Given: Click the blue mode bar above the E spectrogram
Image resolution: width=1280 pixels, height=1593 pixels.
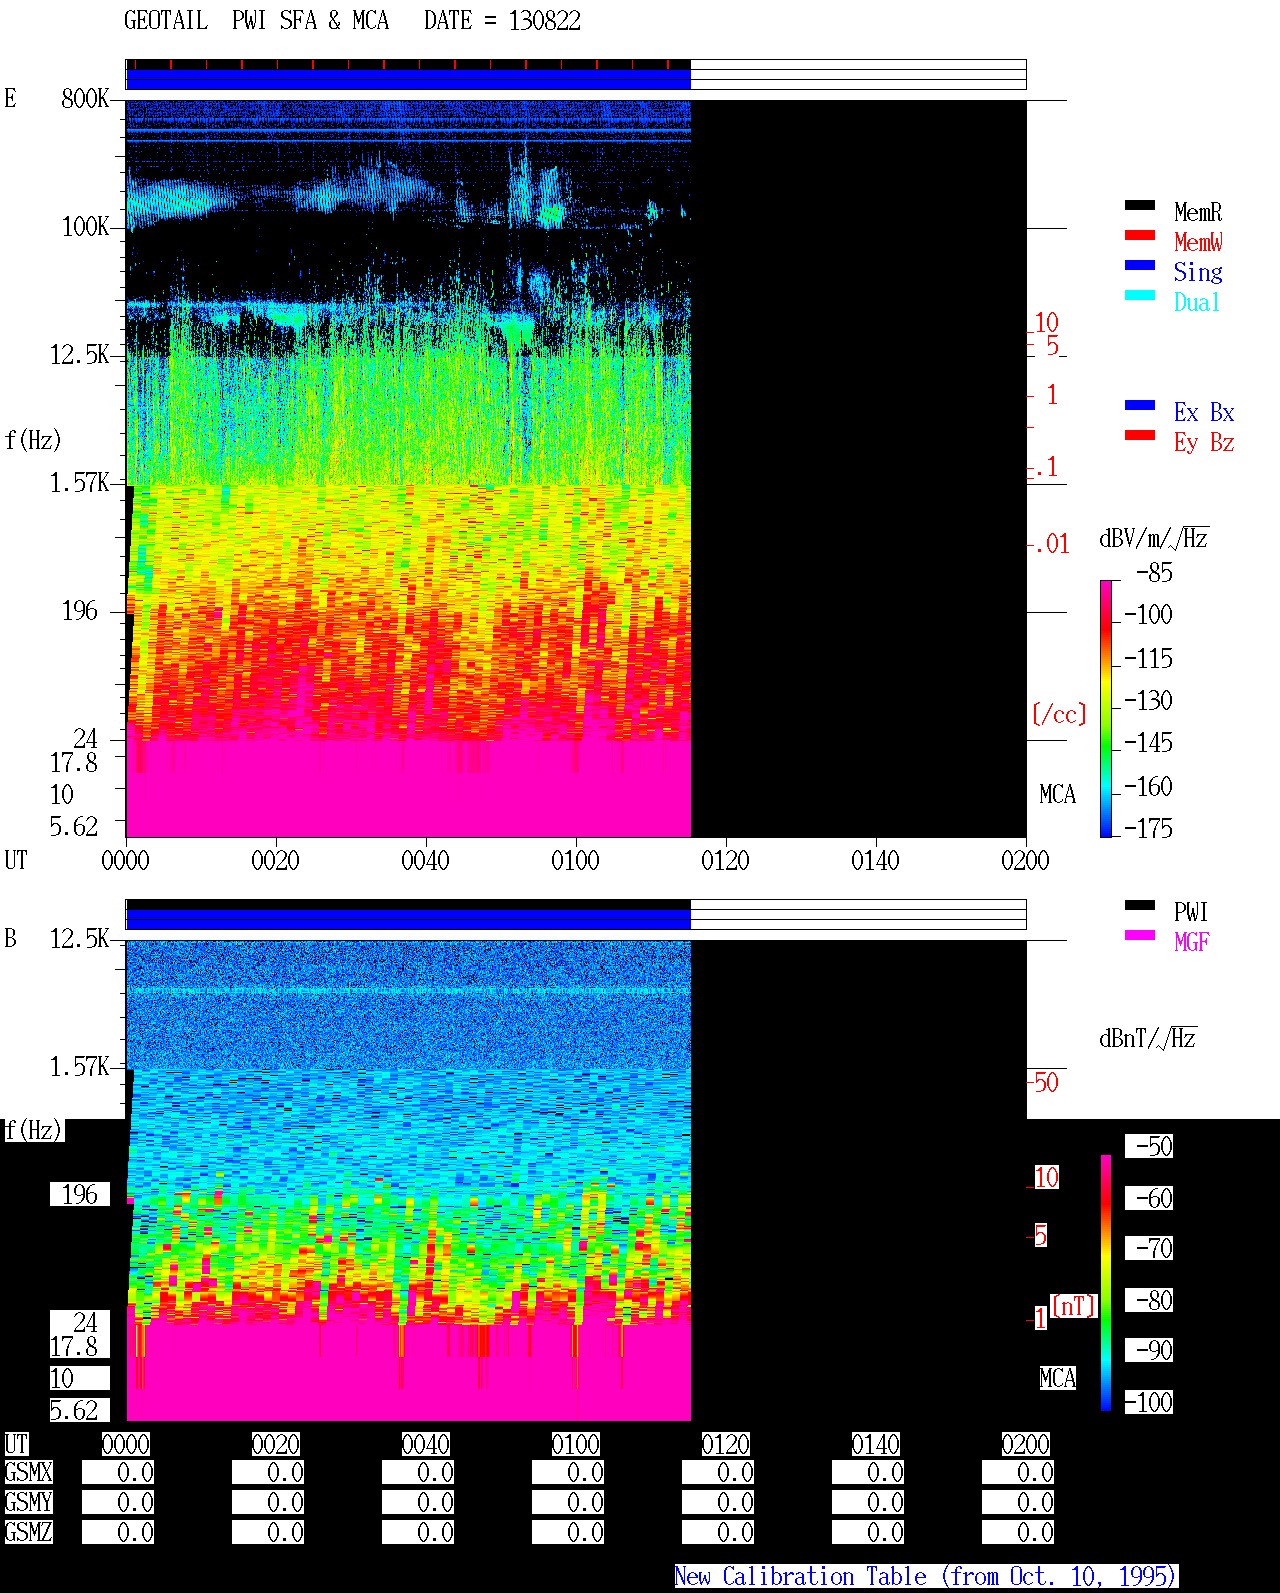Looking at the screenshot, I should pyautogui.click(x=408, y=79).
